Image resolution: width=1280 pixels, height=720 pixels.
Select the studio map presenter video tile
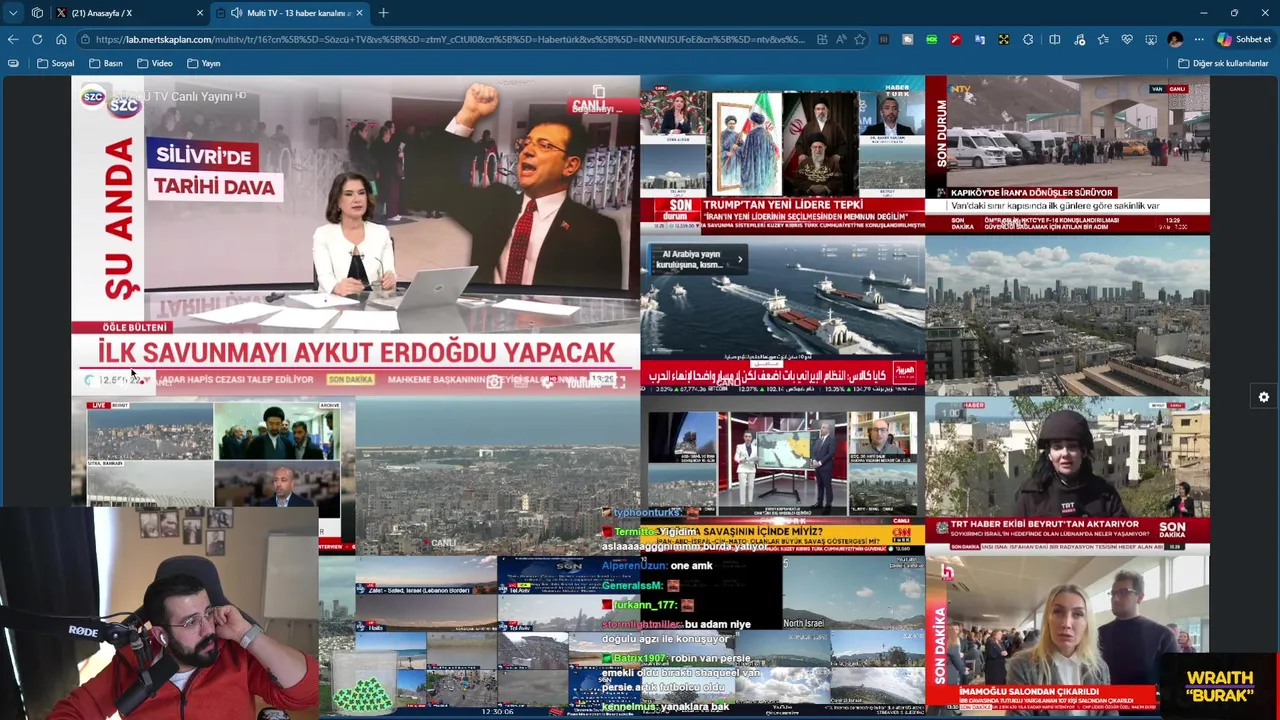[783, 475]
